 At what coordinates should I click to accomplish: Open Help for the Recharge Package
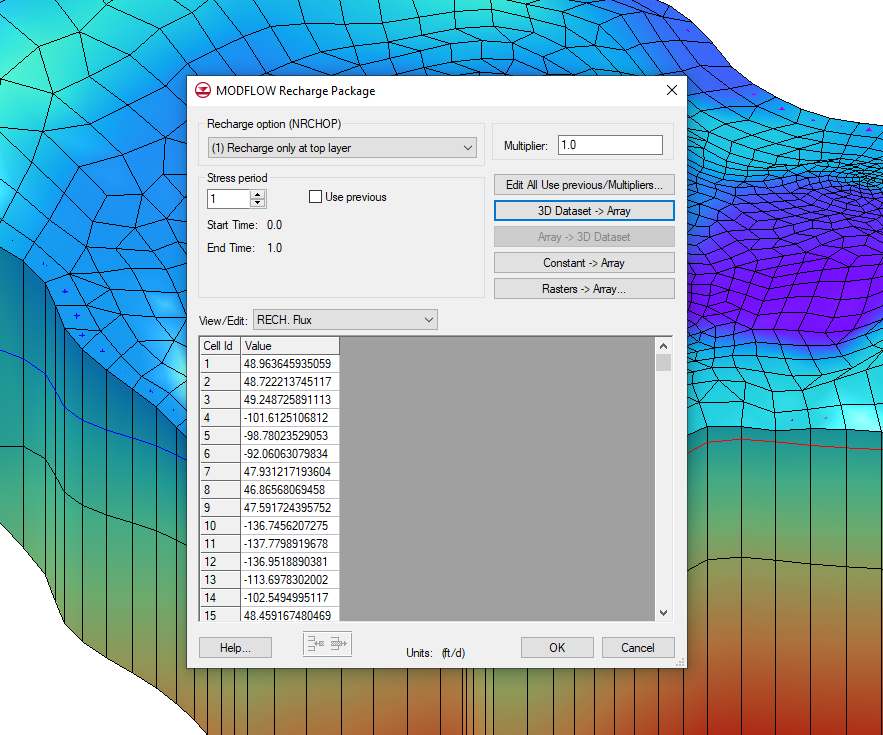234,647
